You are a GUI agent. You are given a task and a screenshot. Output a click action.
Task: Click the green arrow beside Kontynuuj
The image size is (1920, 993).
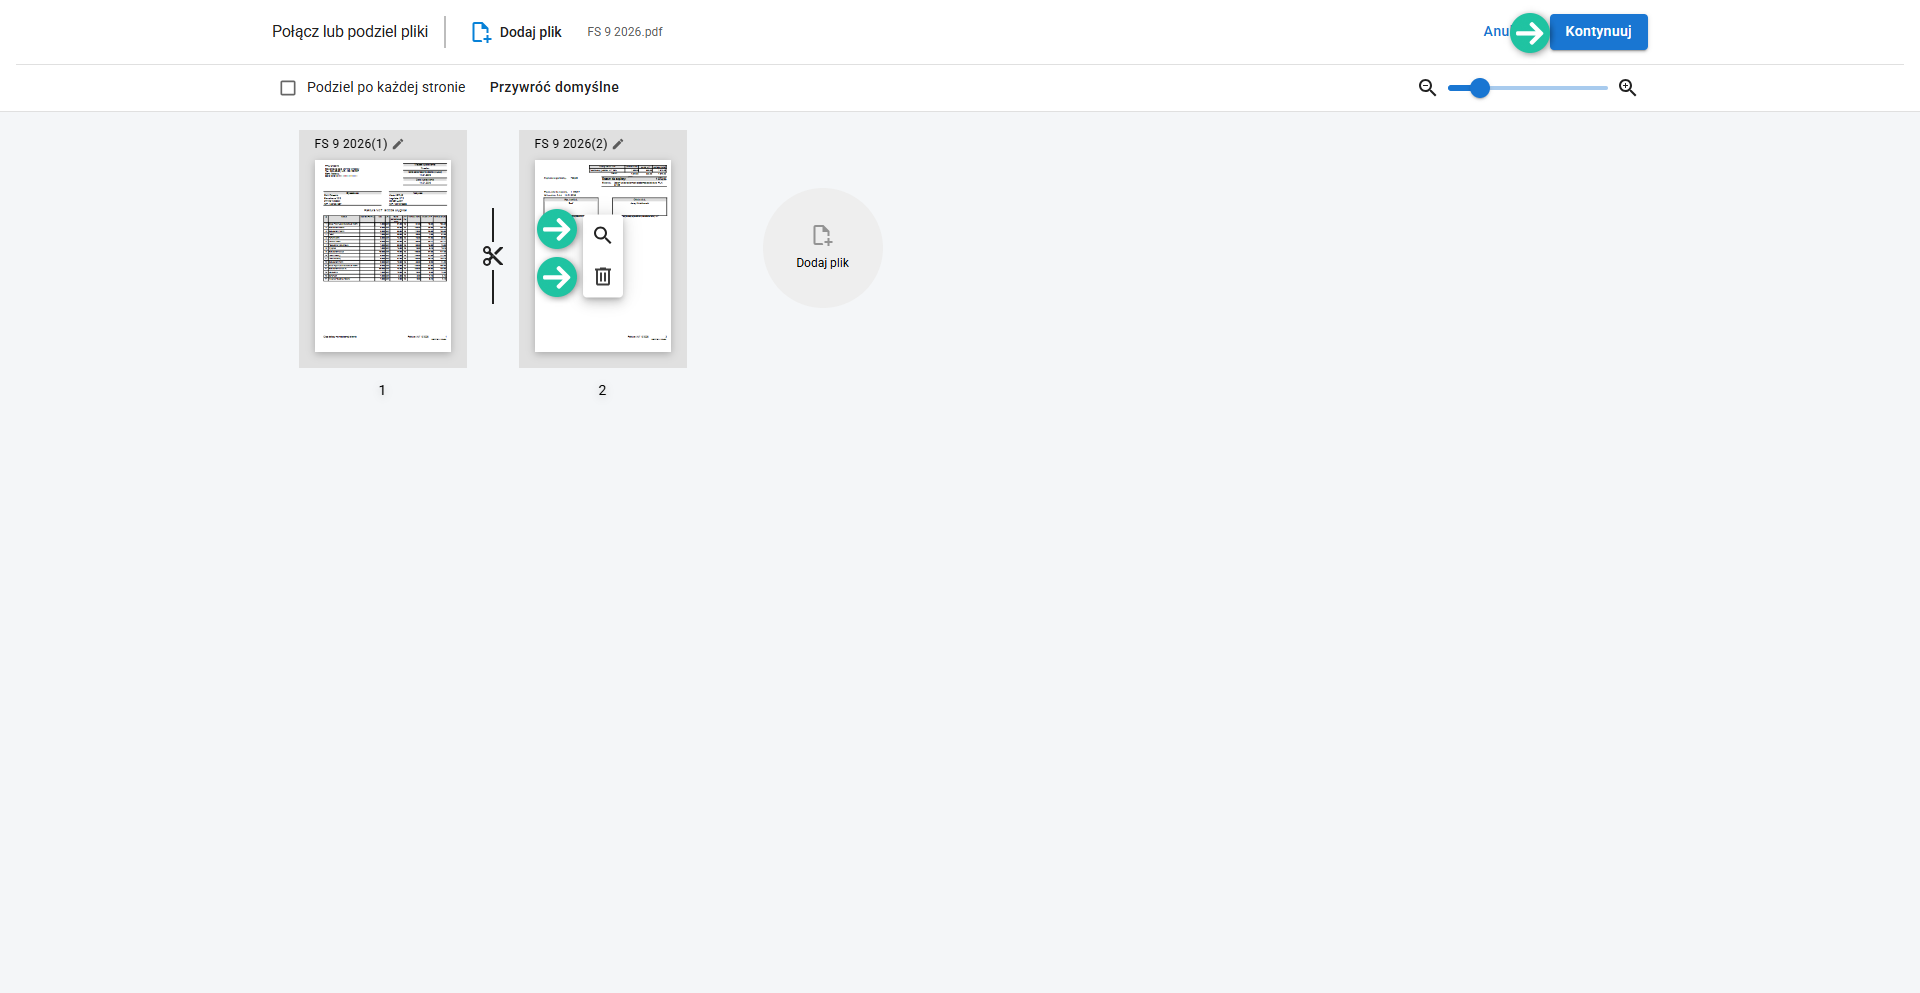[1529, 33]
